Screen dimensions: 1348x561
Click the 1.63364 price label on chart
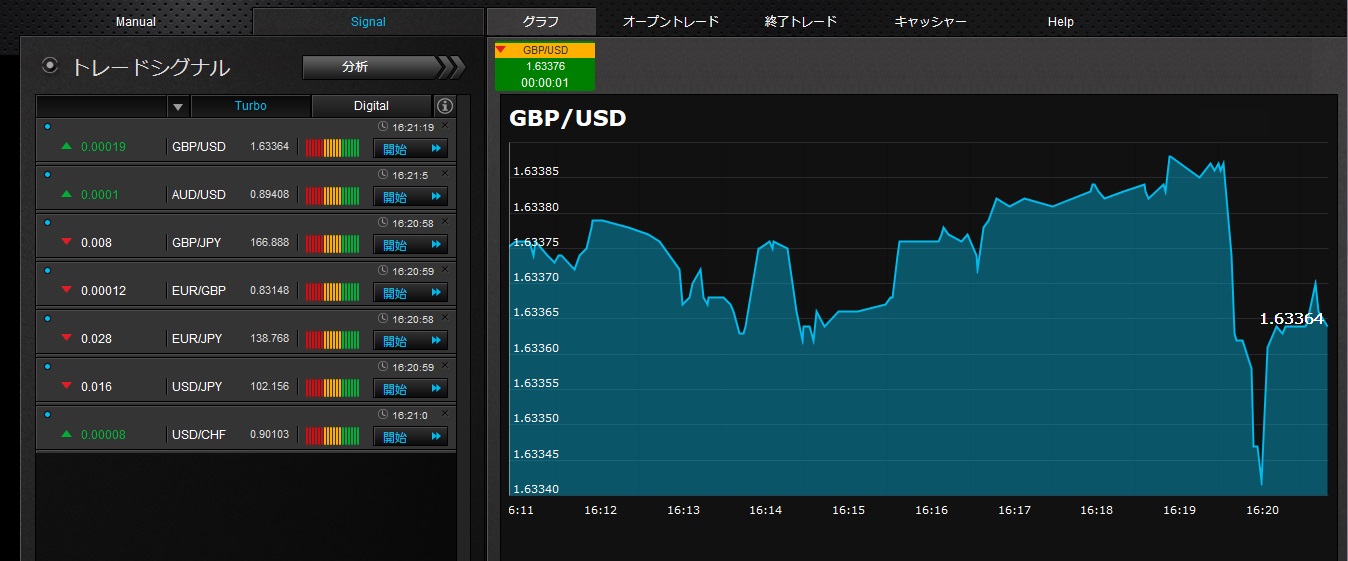[1291, 319]
